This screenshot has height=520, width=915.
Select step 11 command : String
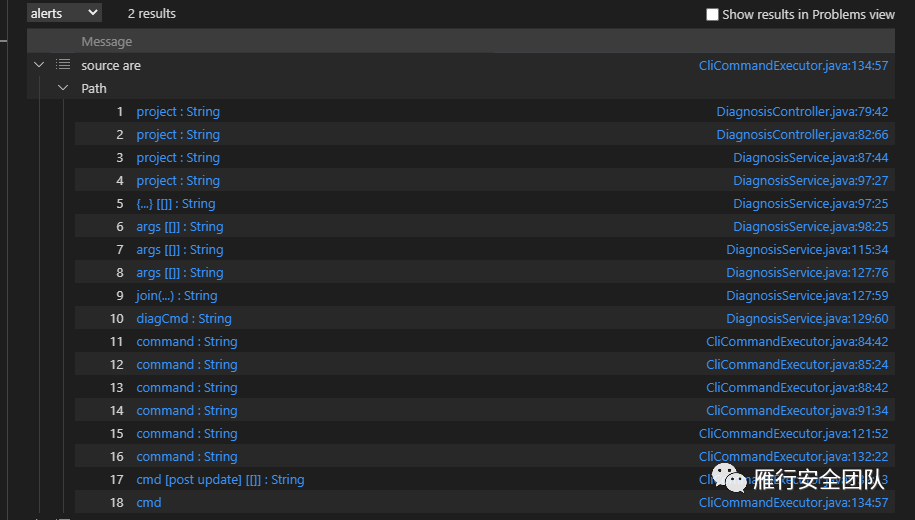pyautogui.click(x=187, y=341)
